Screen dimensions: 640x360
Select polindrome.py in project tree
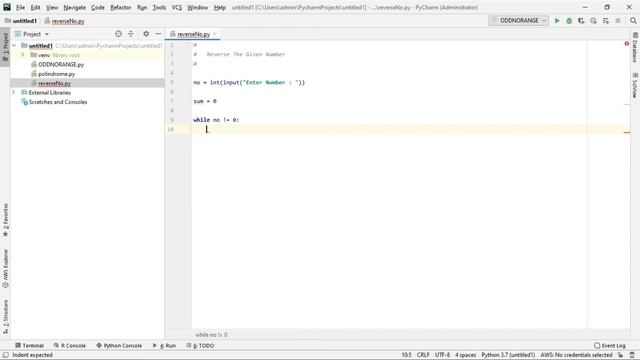[x=56, y=74]
